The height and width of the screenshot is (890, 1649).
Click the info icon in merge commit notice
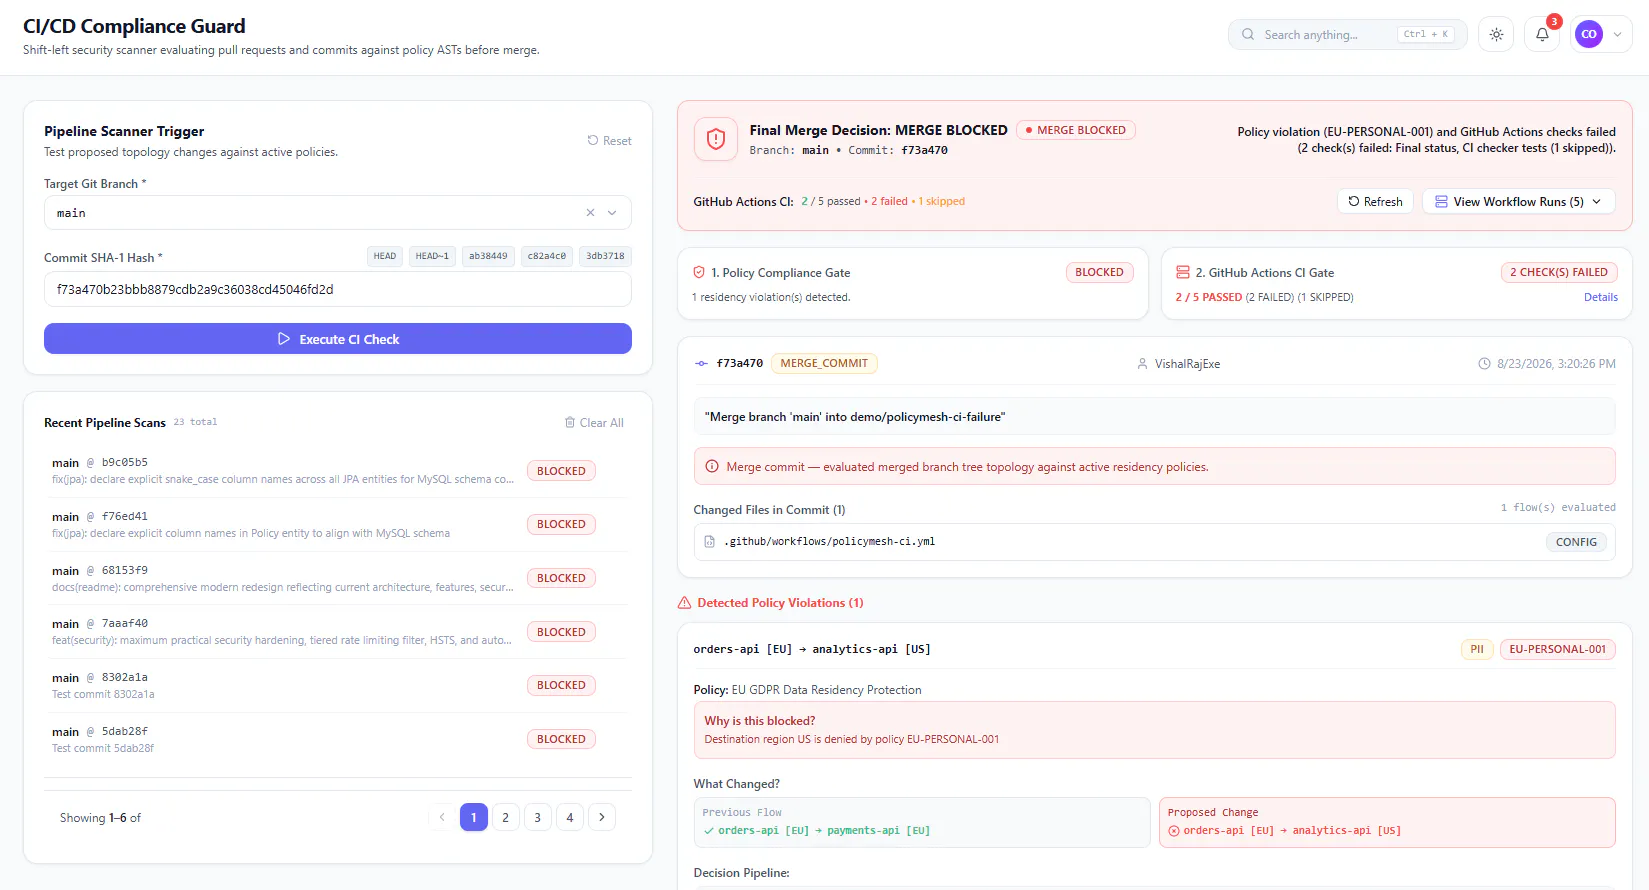coord(712,466)
